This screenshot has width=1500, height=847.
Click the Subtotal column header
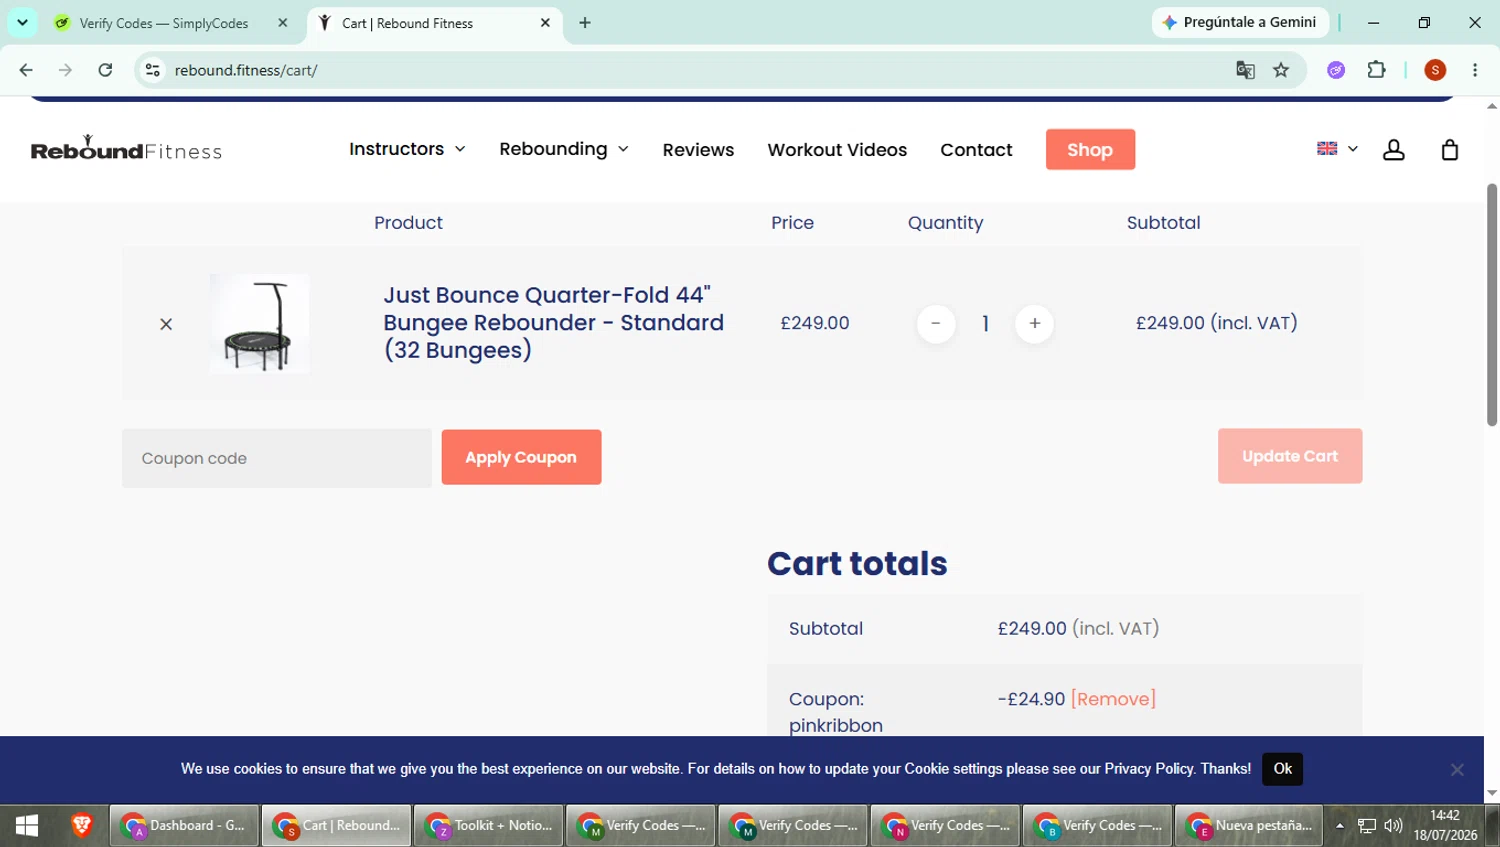pyautogui.click(x=1163, y=223)
